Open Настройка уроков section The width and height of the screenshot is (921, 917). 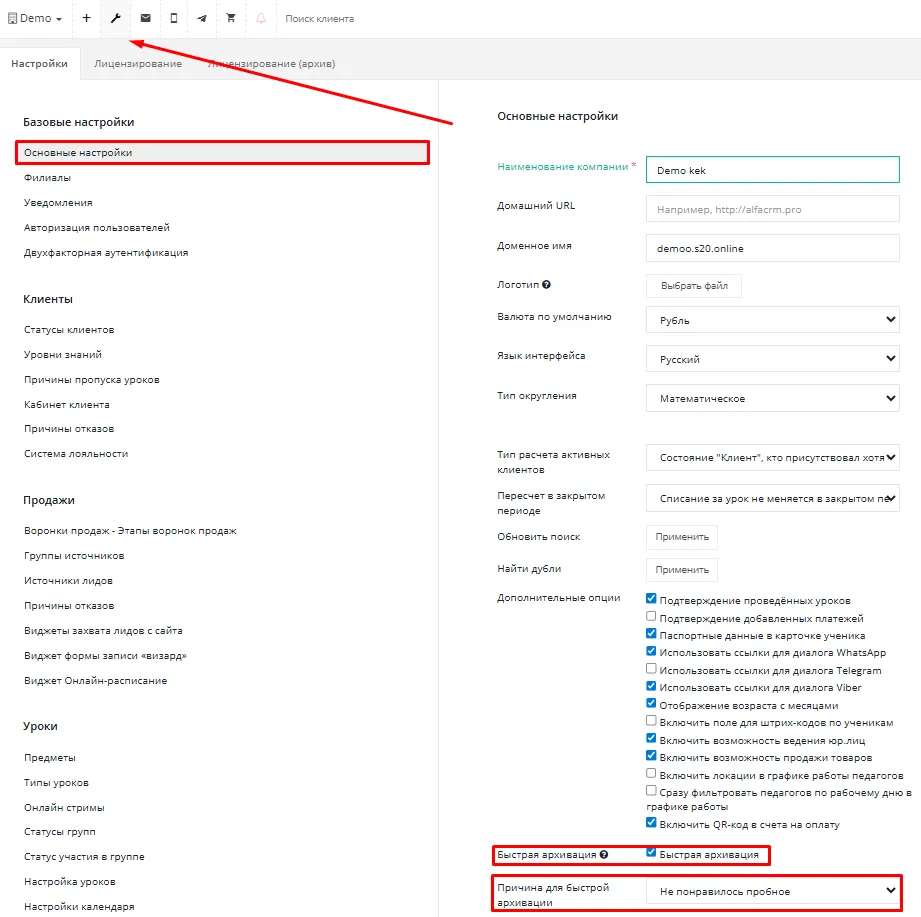click(x=70, y=882)
